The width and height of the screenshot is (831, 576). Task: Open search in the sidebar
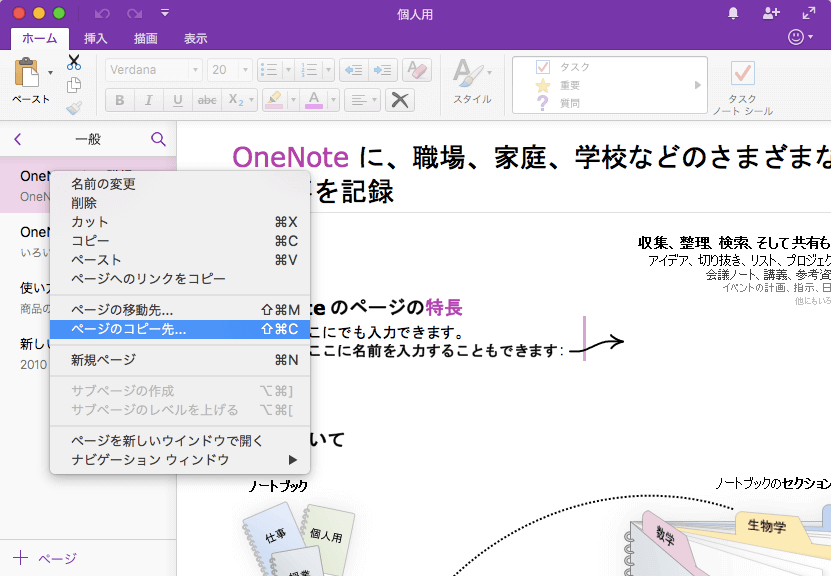pyautogui.click(x=158, y=139)
